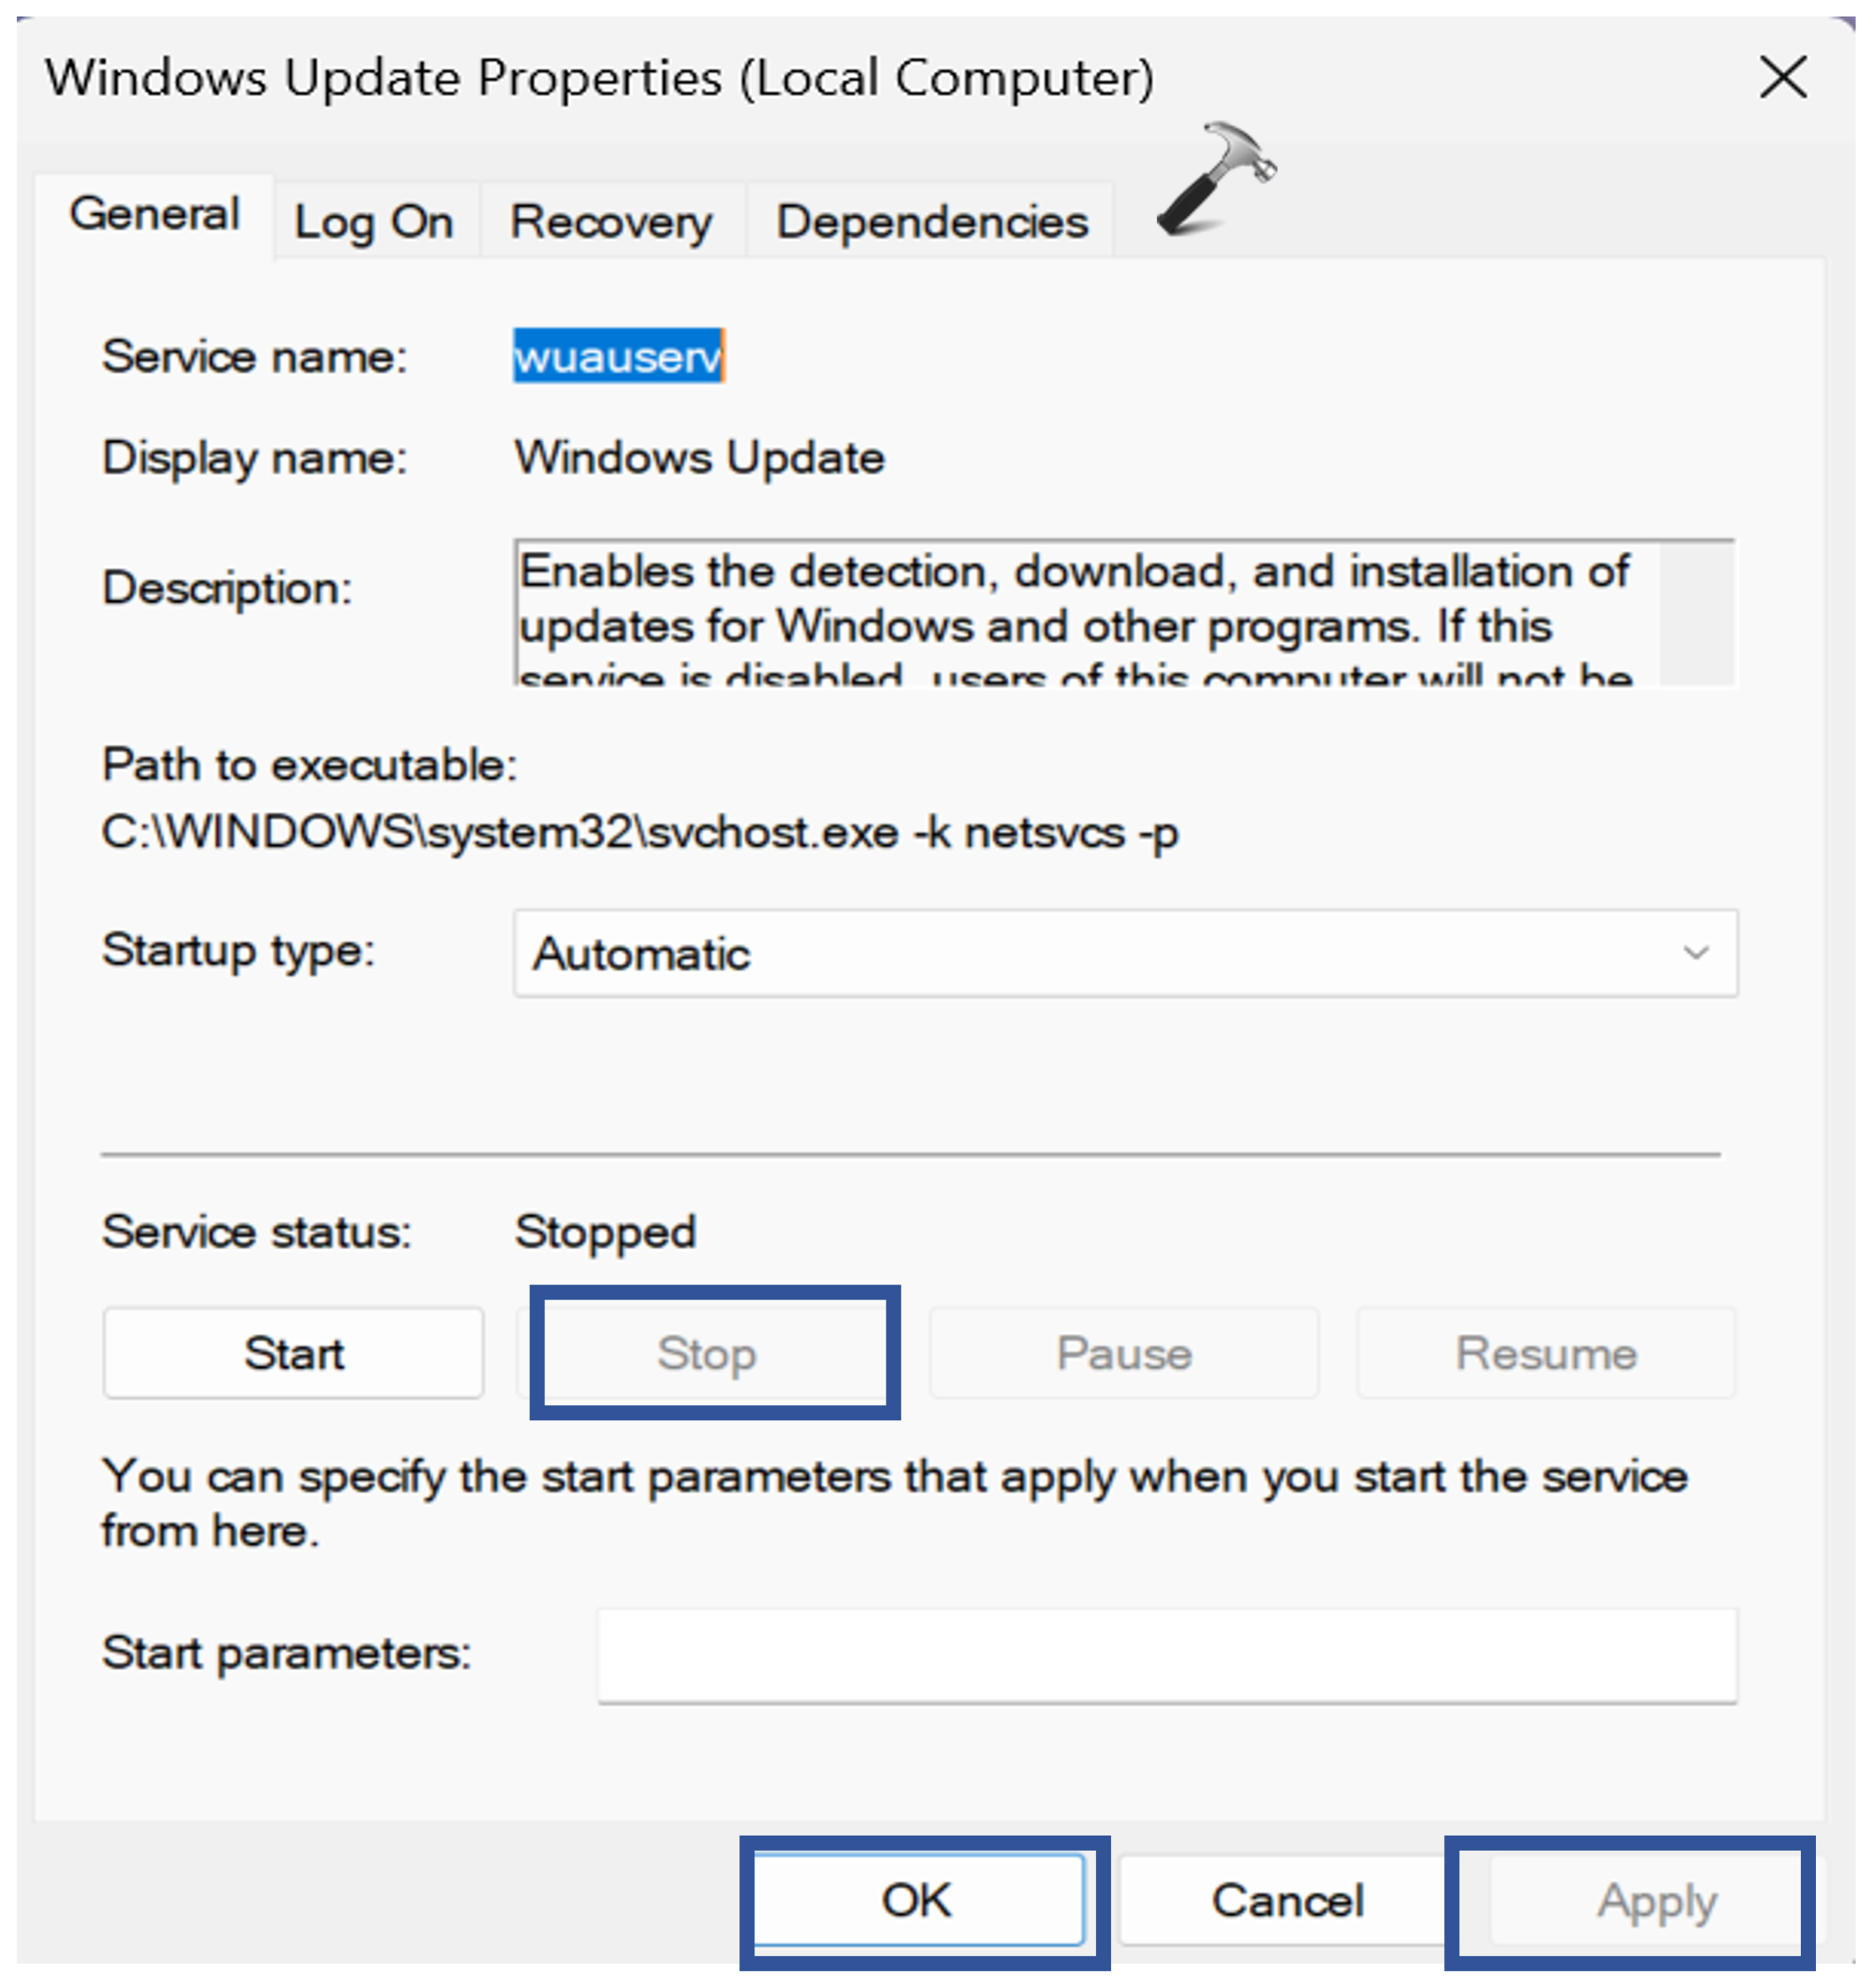Click the Resume service button

[x=1545, y=1353]
